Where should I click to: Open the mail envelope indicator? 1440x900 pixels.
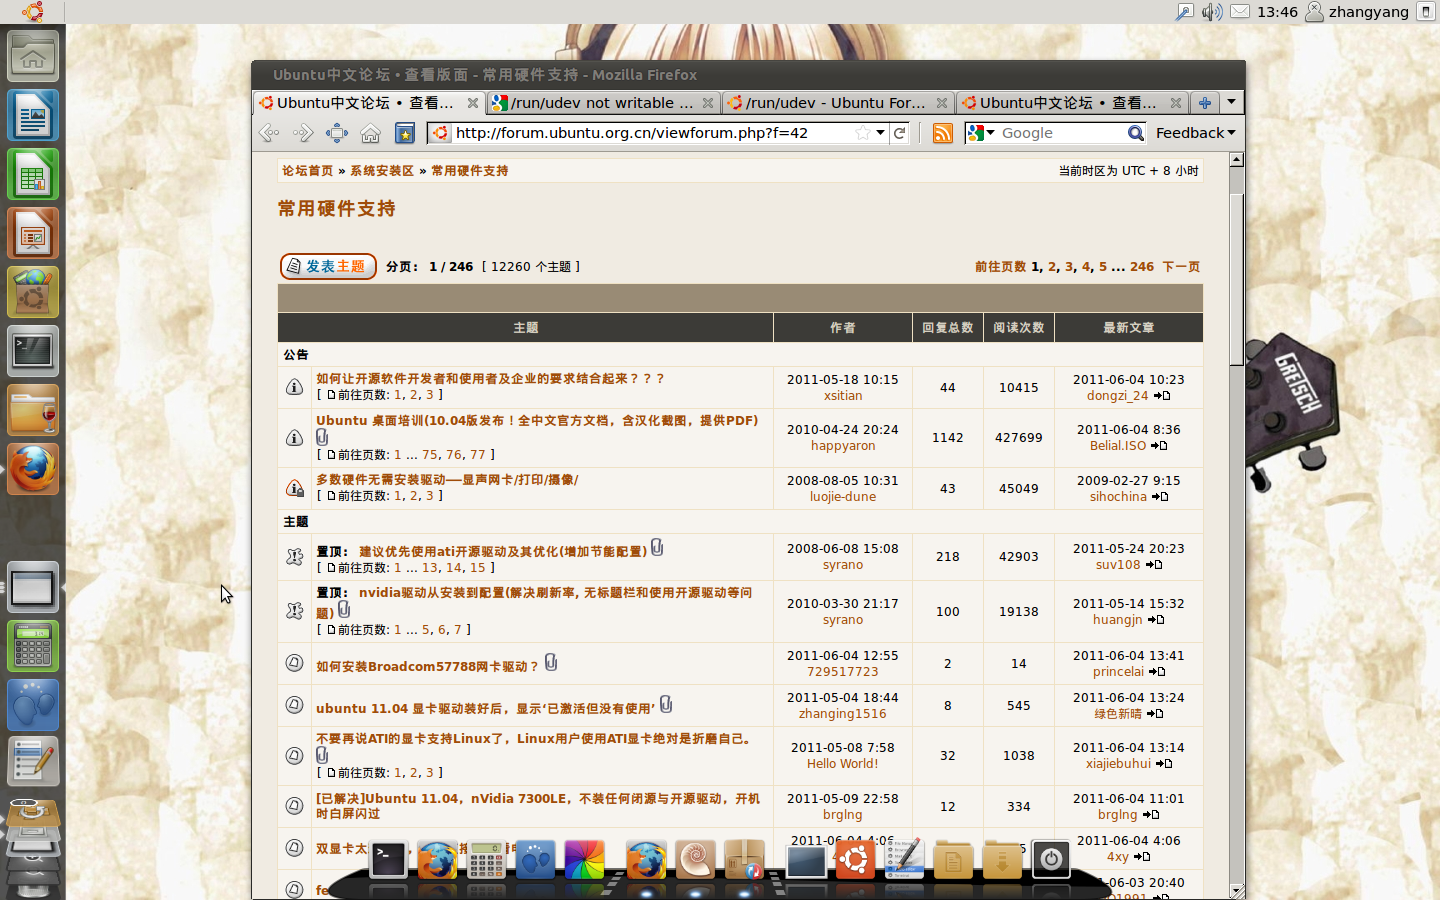pyautogui.click(x=1240, y=12)
